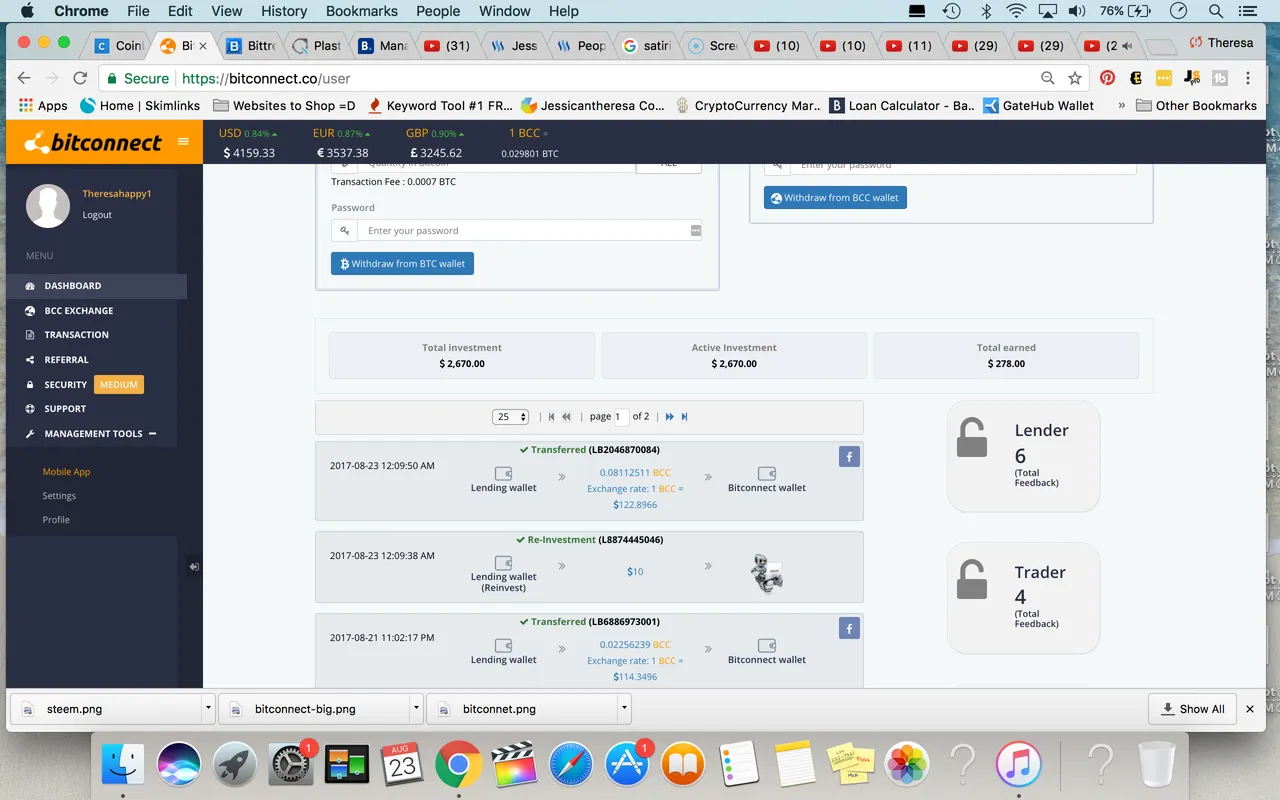Click Show All downloads

1193,709
